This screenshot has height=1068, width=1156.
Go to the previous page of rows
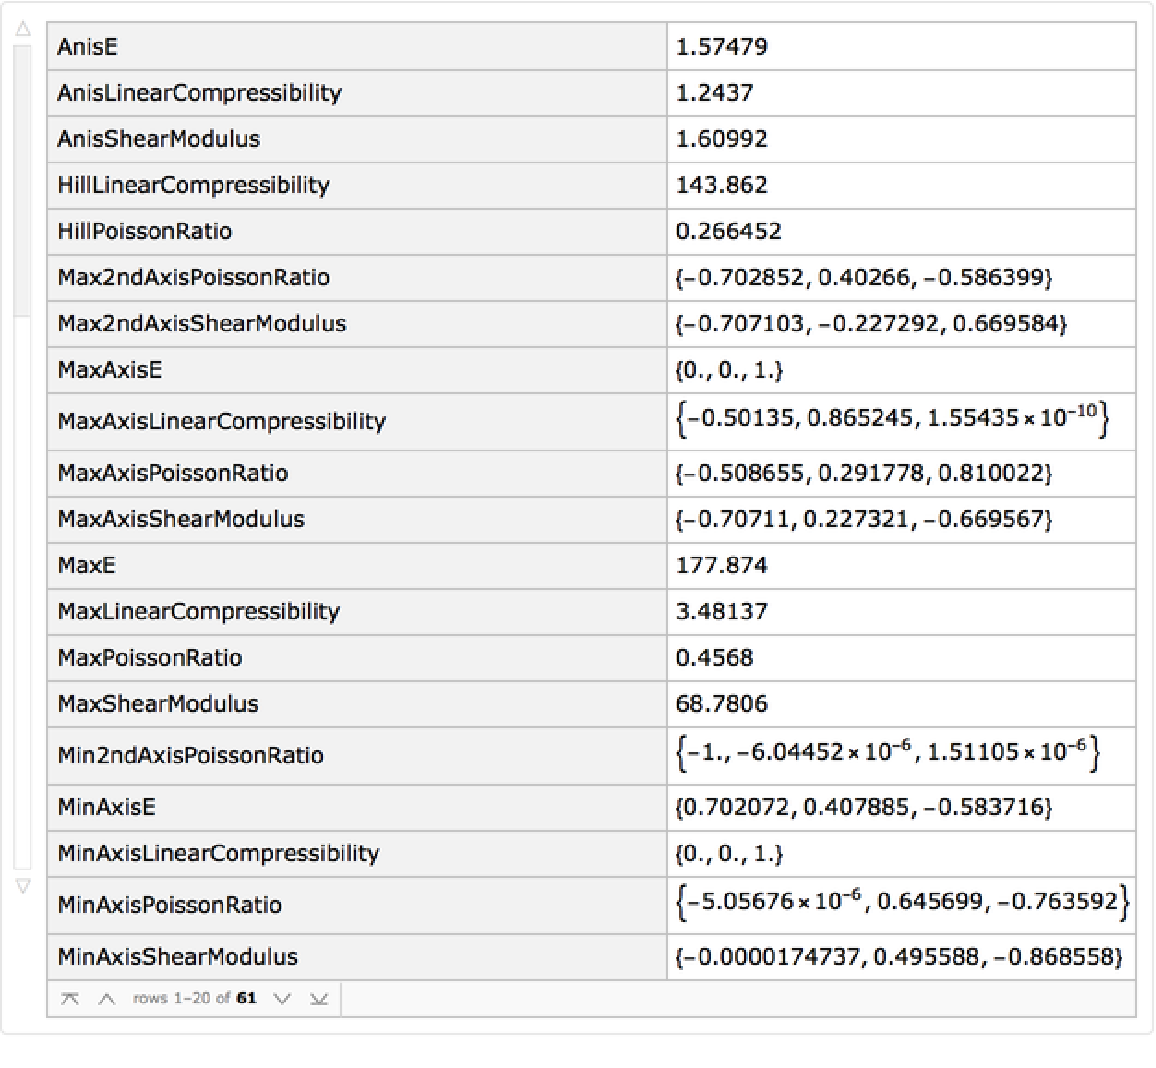coord(107,998)
